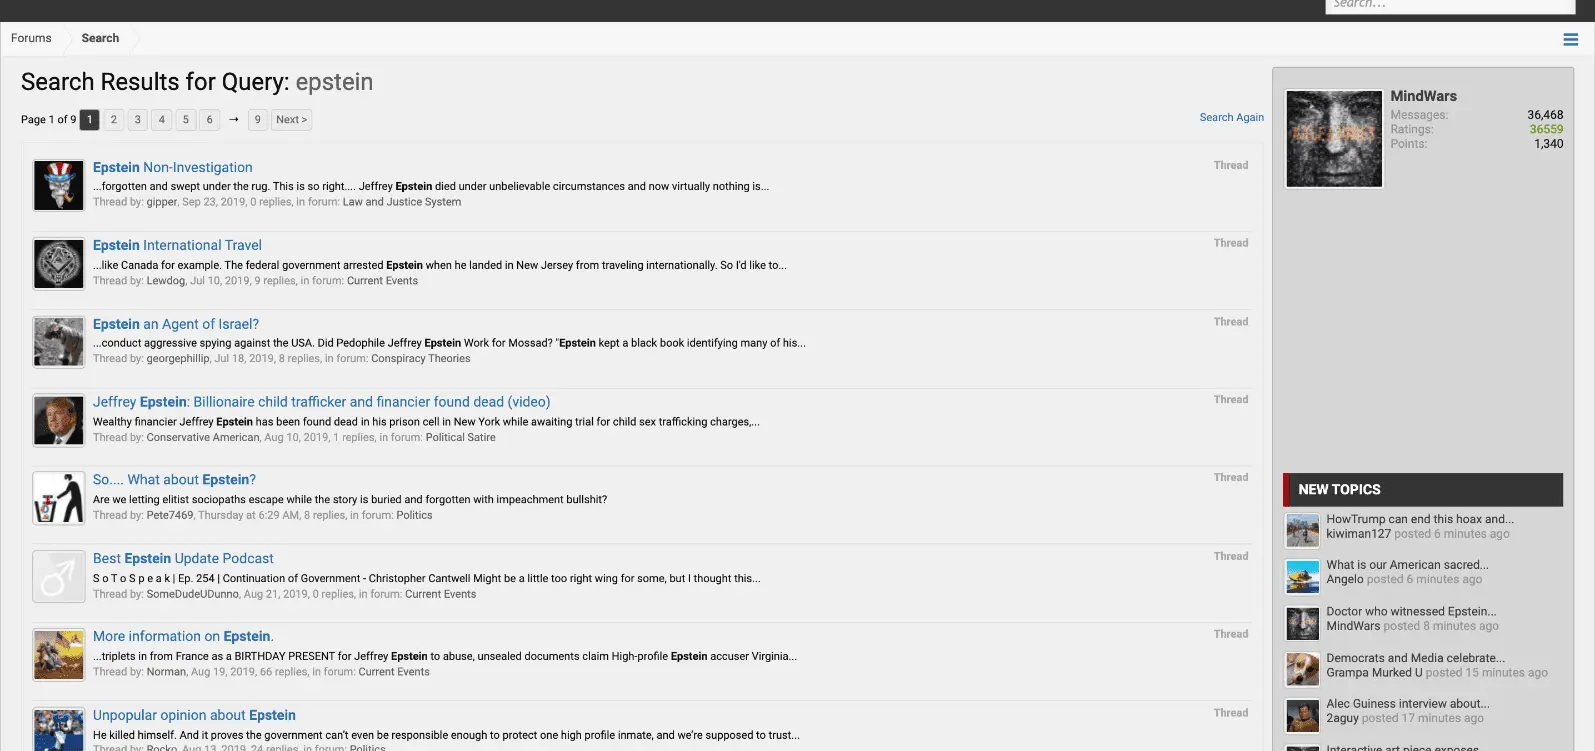Click Conservative American's portrait avatar
Image resolution: width=1595 pixels, height=751 pixels.
[59, 420]
